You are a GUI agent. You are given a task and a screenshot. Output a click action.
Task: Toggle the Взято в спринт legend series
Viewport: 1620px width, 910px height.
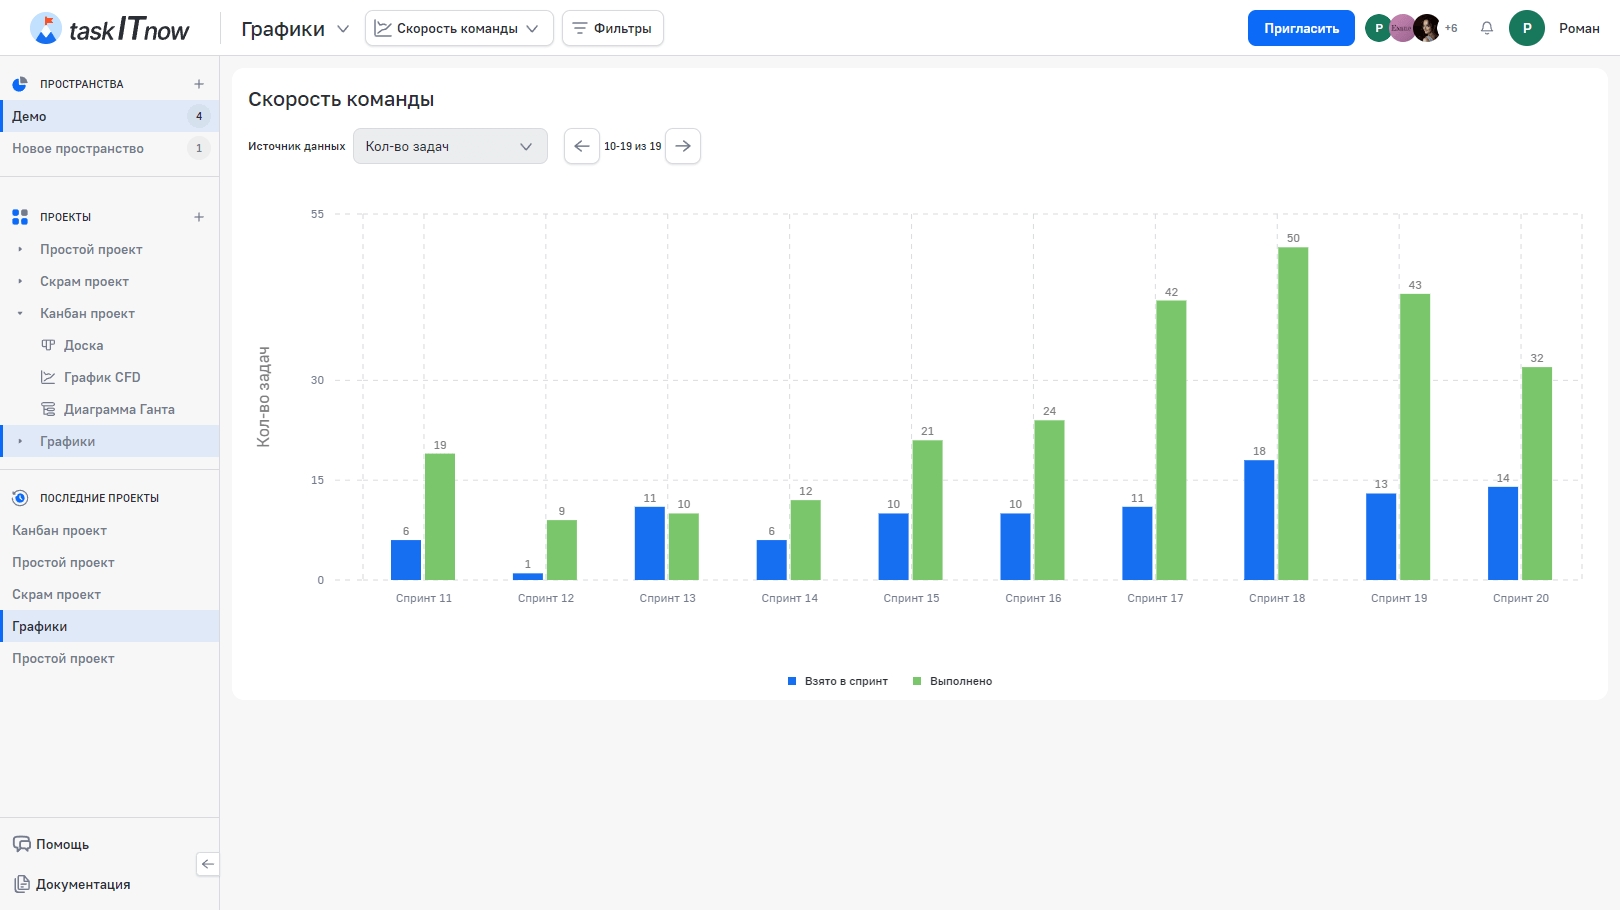point(838,681)
